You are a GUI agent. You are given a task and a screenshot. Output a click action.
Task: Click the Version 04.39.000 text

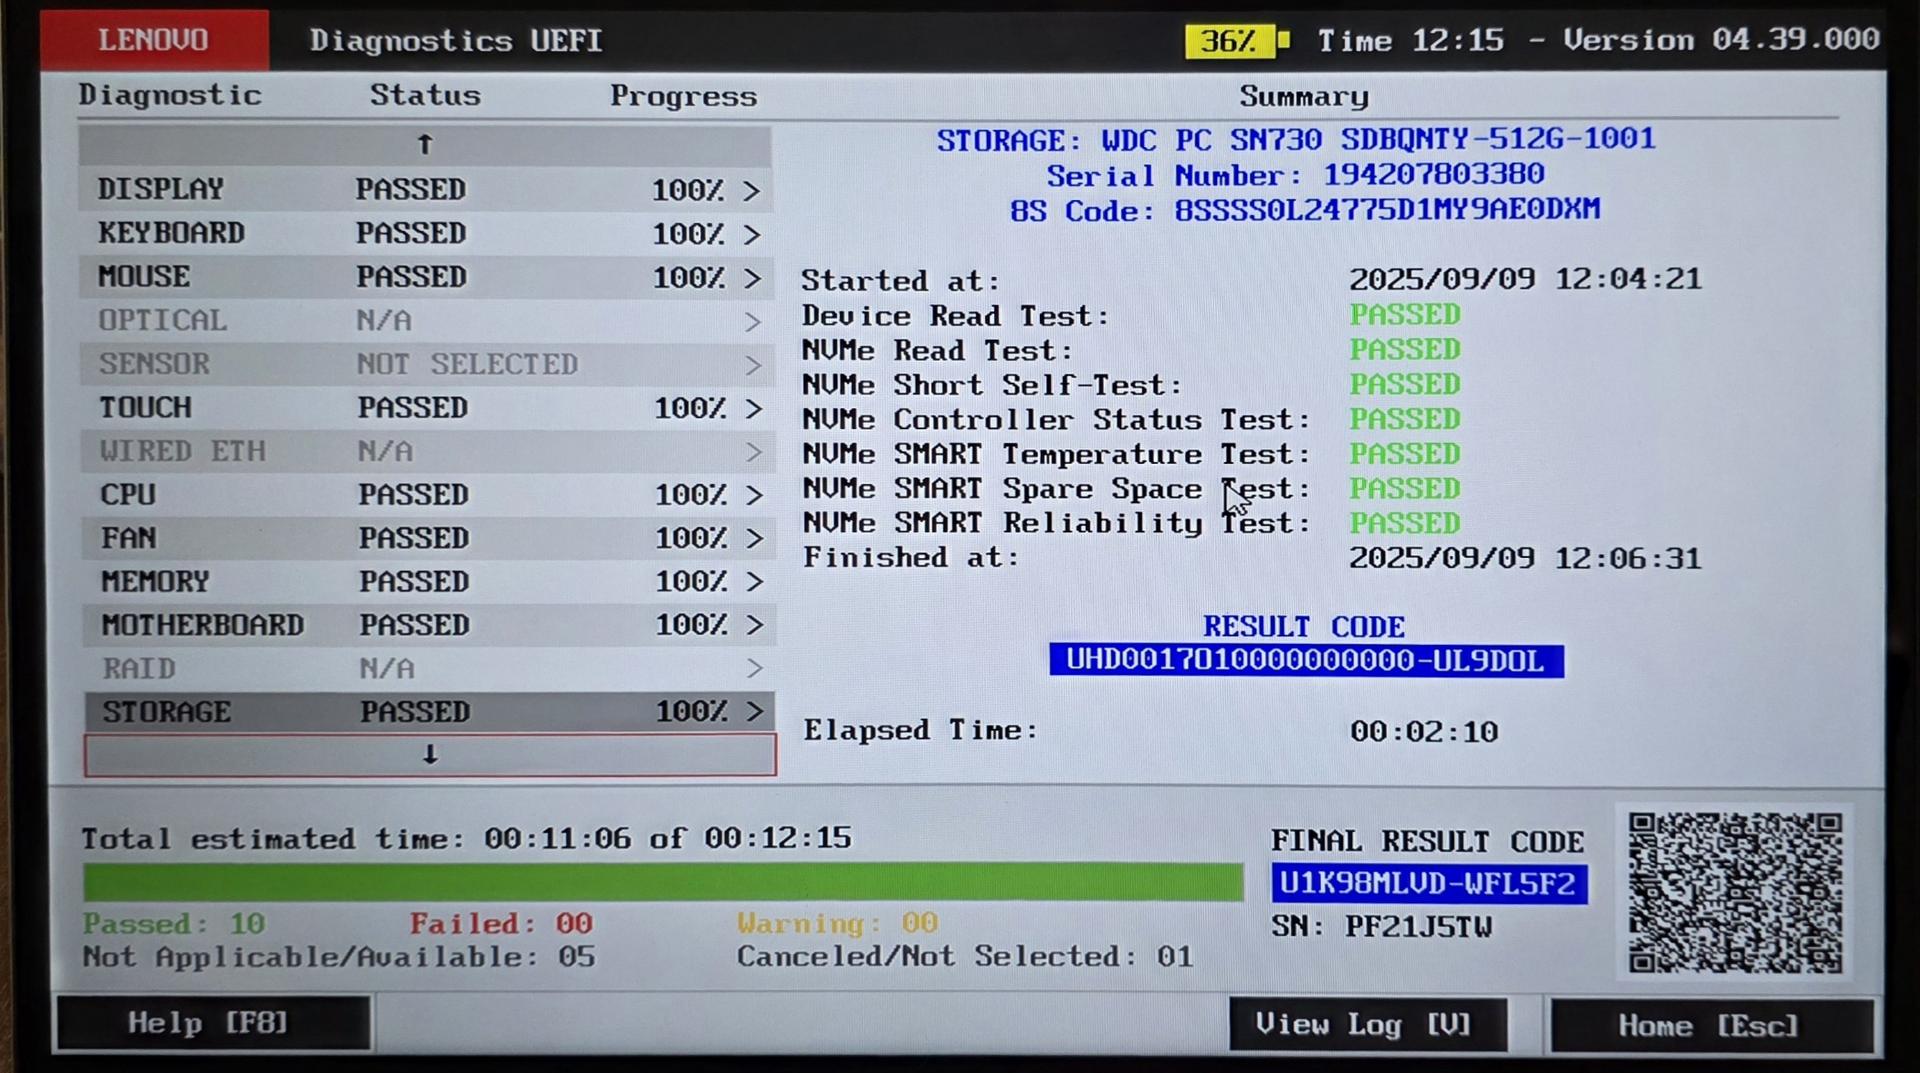(1721, 40)
